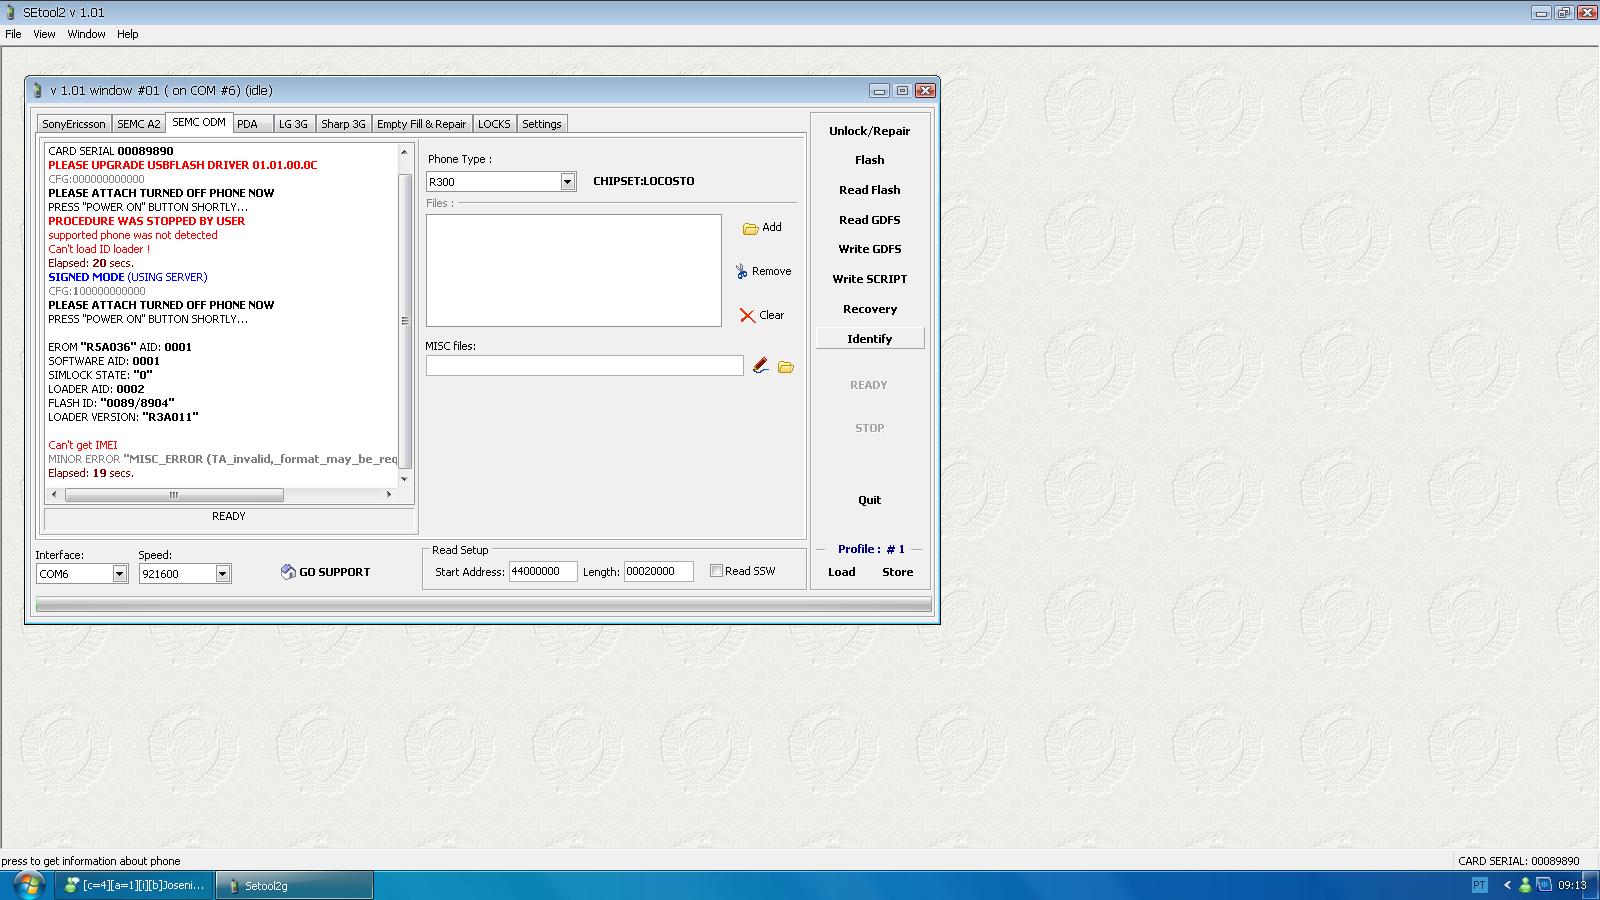Image resolution: width=1600 pixels, height=900 pixels.
Task: Click the log's horizontal scrollbar thumb
Action: pyautogui.click(x=174, y=495)
